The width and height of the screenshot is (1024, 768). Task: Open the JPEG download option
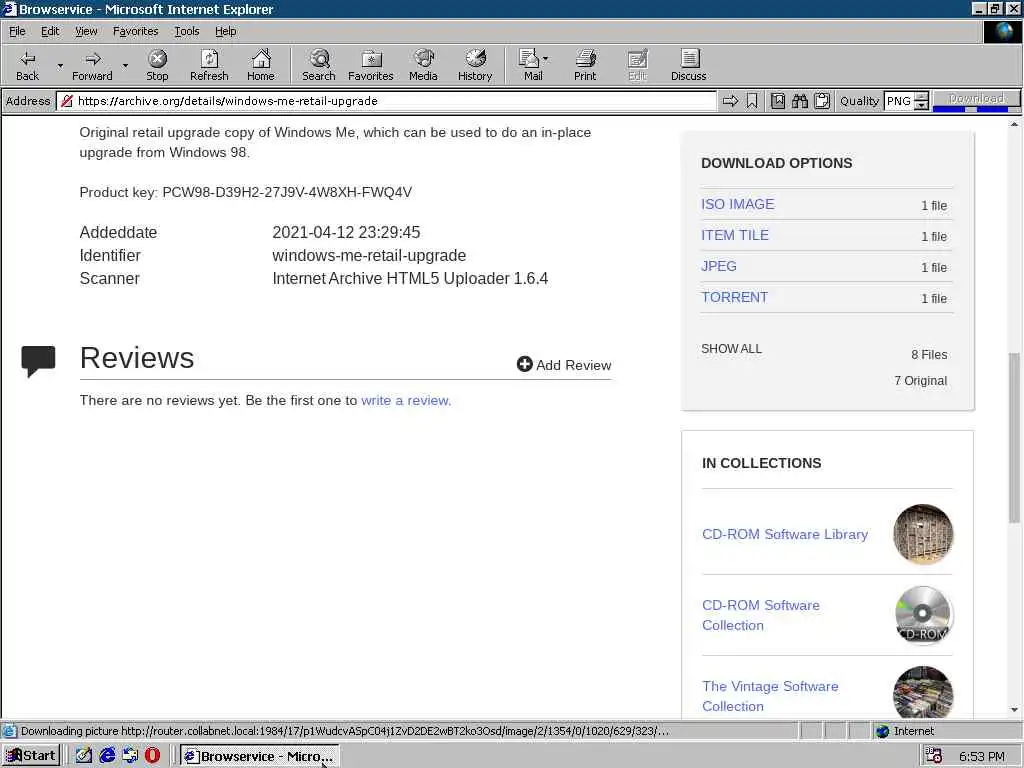point(718,266)
